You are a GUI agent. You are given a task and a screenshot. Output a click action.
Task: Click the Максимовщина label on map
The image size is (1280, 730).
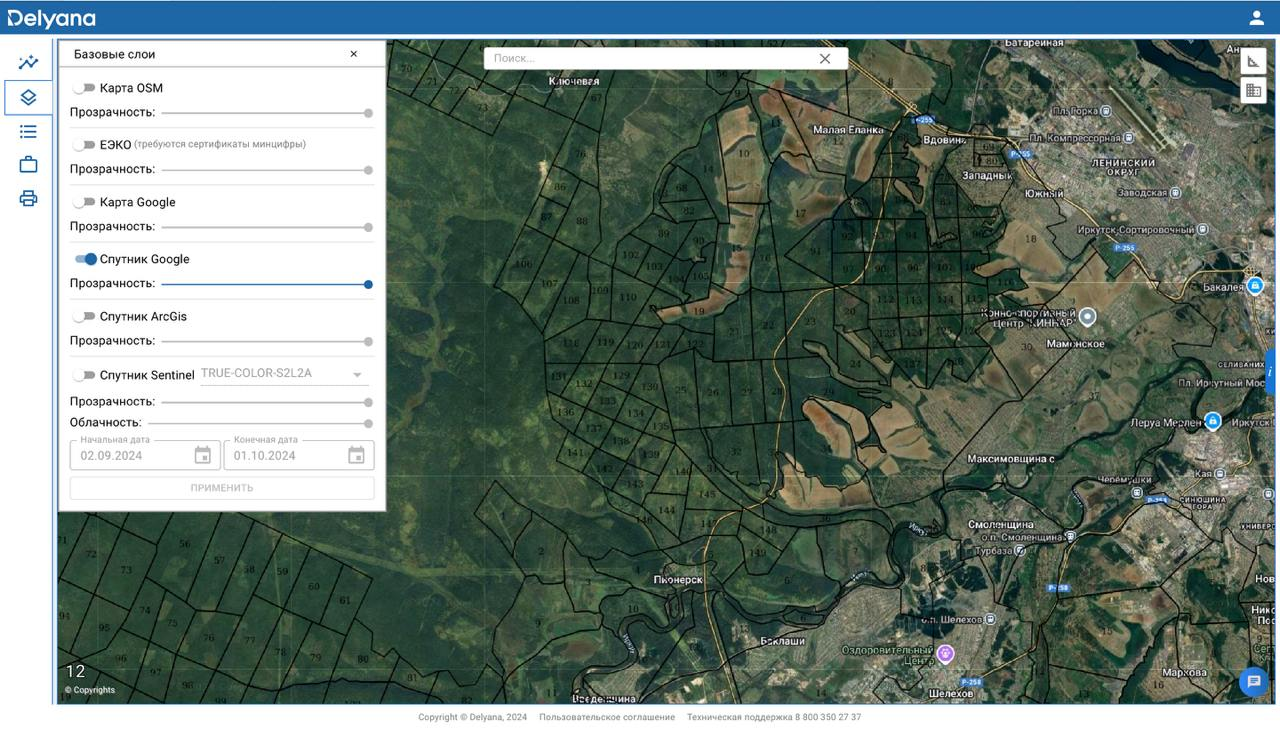1011,459
